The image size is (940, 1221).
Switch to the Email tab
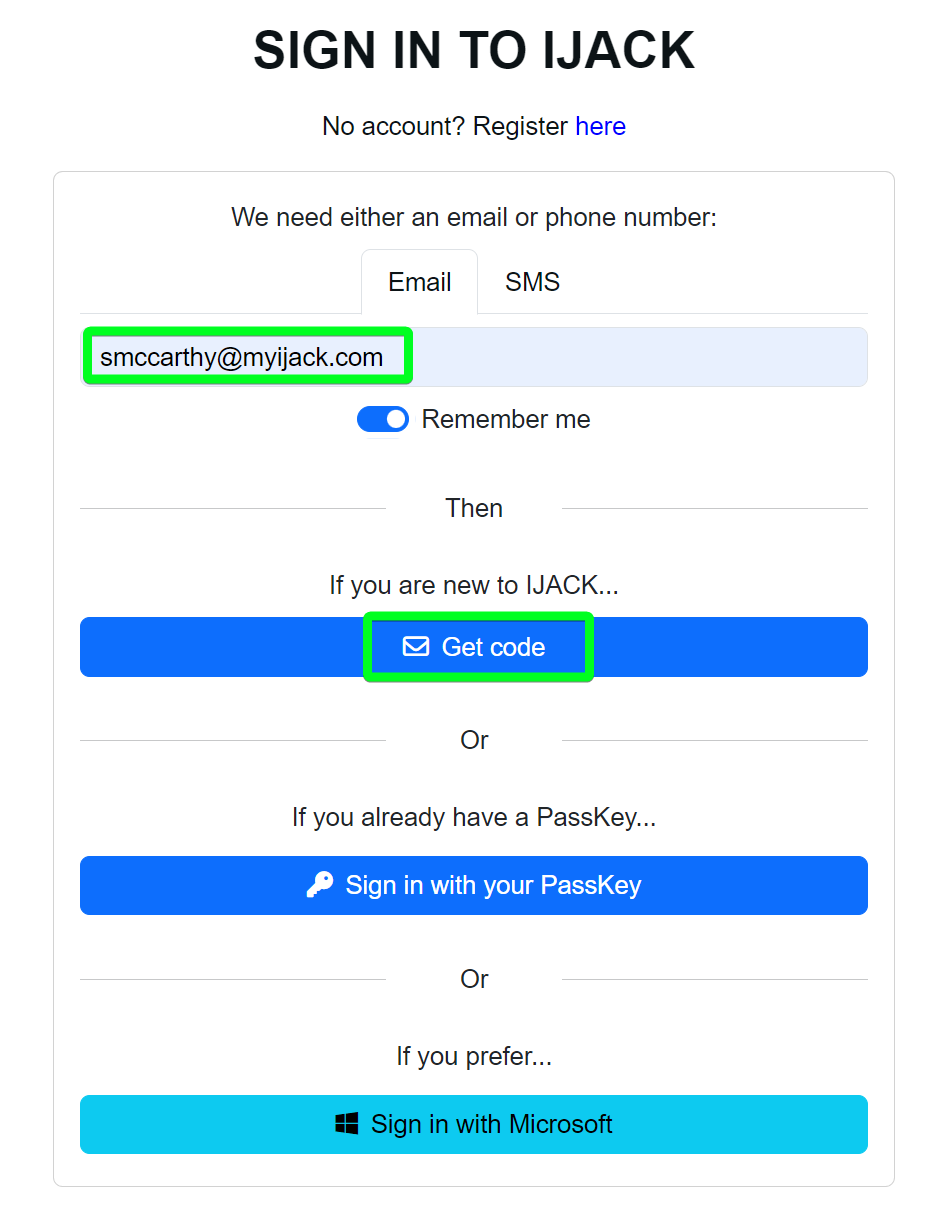(419, 282)
